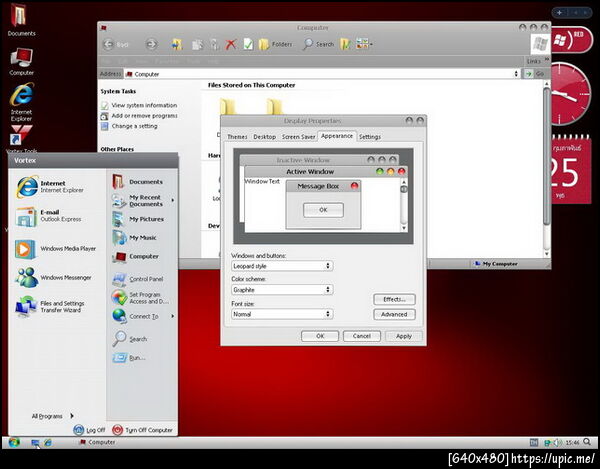Click the Computer address field

321,74
